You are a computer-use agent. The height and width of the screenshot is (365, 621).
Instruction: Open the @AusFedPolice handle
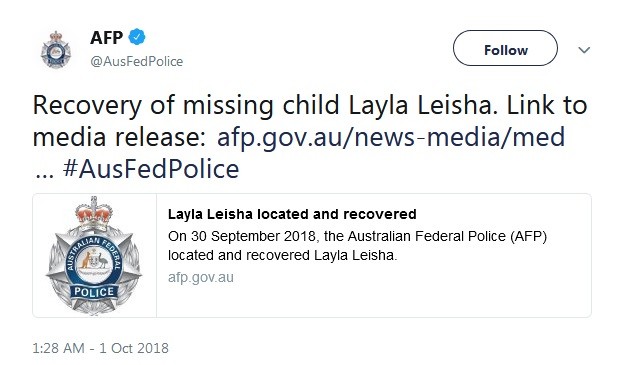tap(137, 61)
